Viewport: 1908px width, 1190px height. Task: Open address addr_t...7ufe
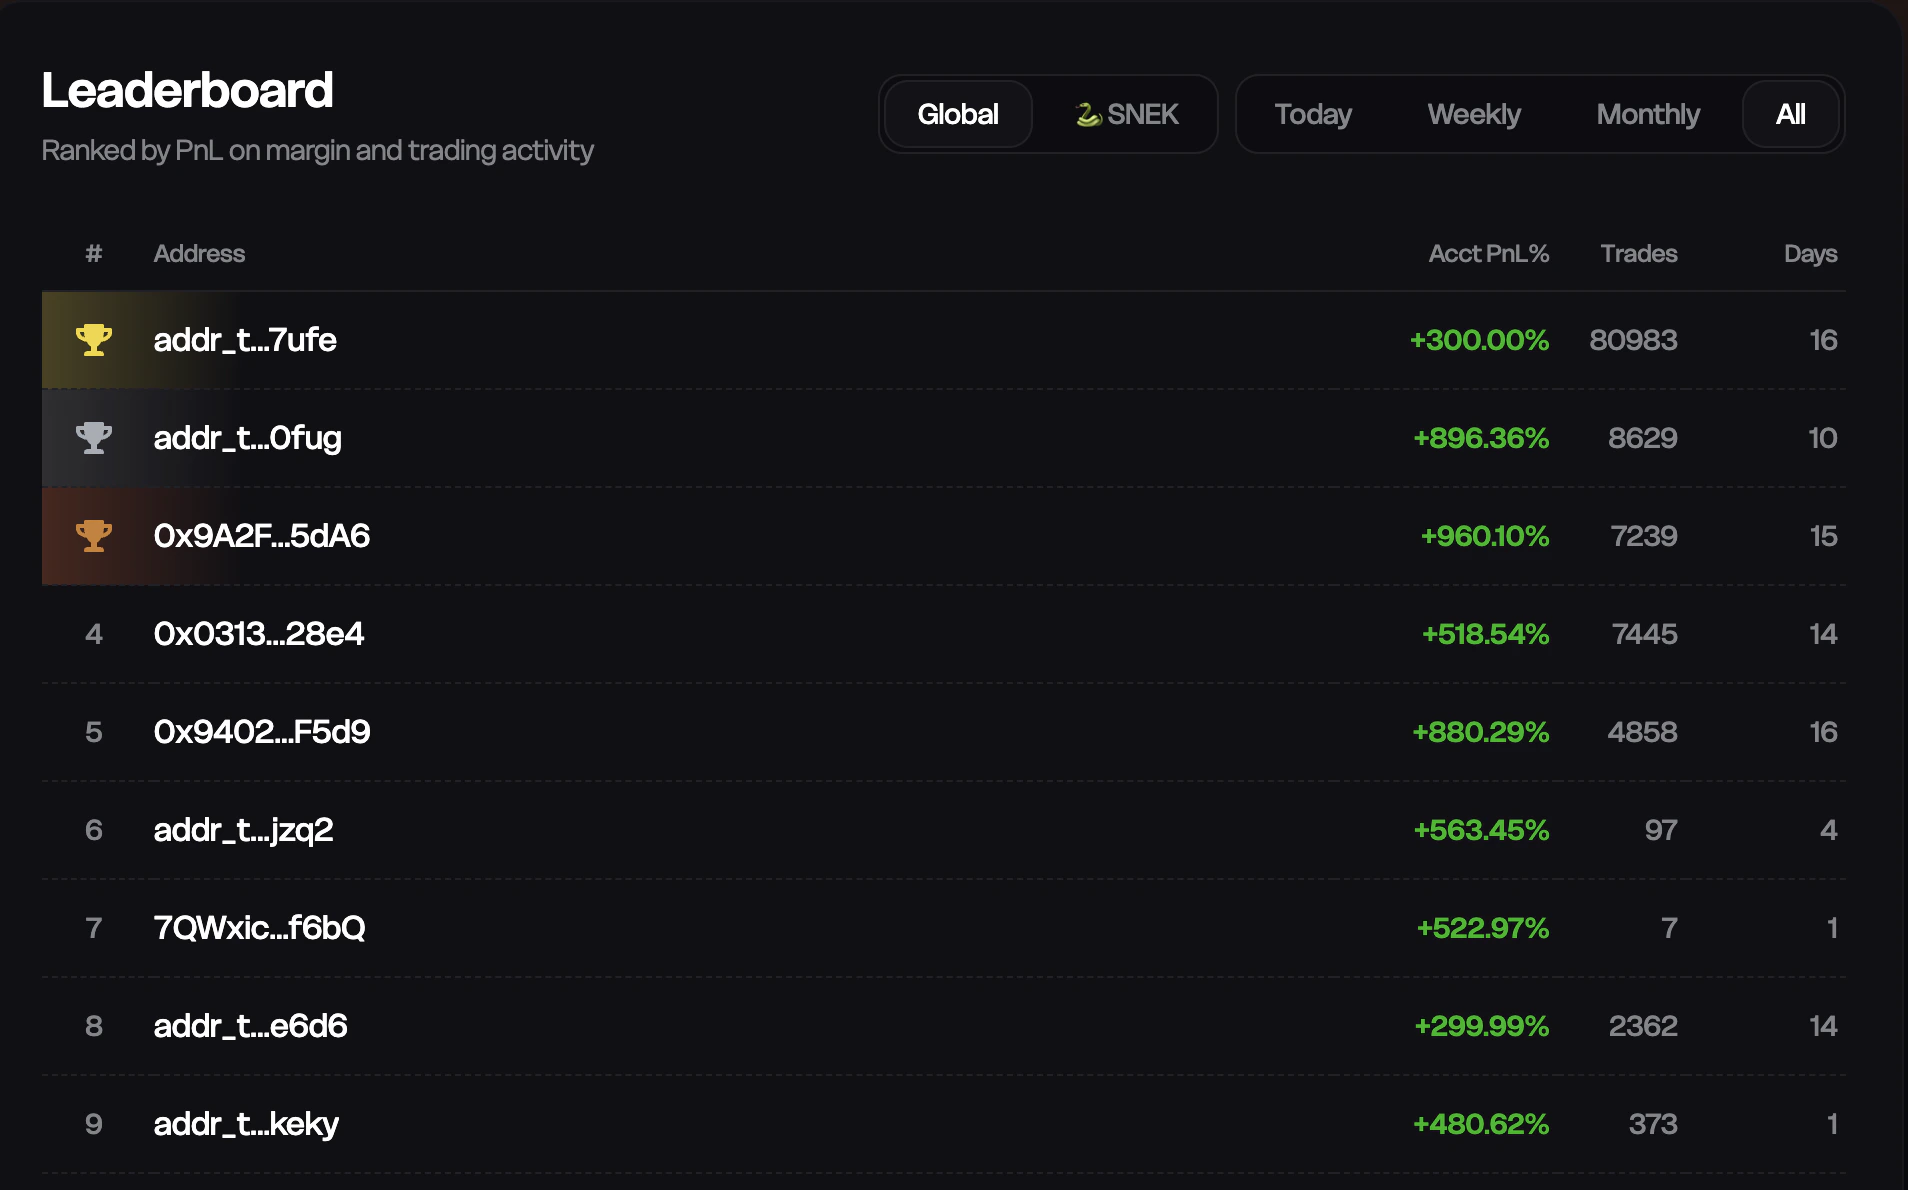pos(245,340)
